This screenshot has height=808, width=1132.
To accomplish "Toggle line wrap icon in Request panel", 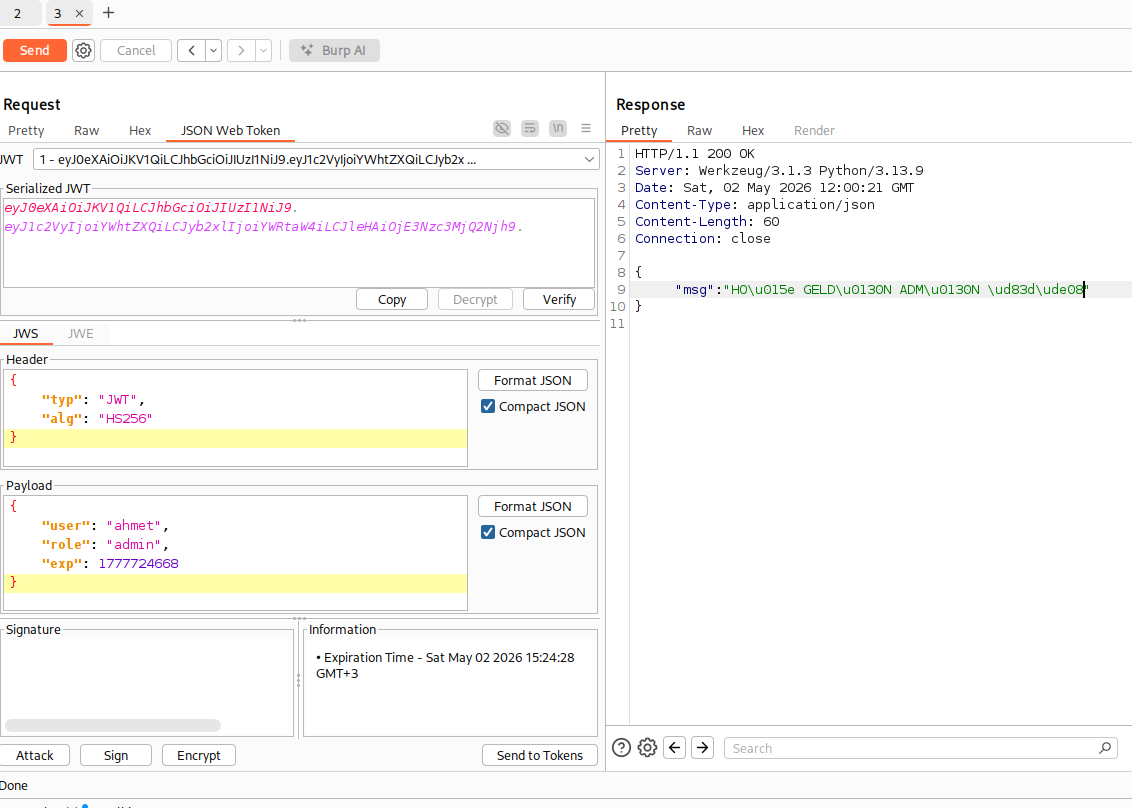I will (x=530, y=129).
